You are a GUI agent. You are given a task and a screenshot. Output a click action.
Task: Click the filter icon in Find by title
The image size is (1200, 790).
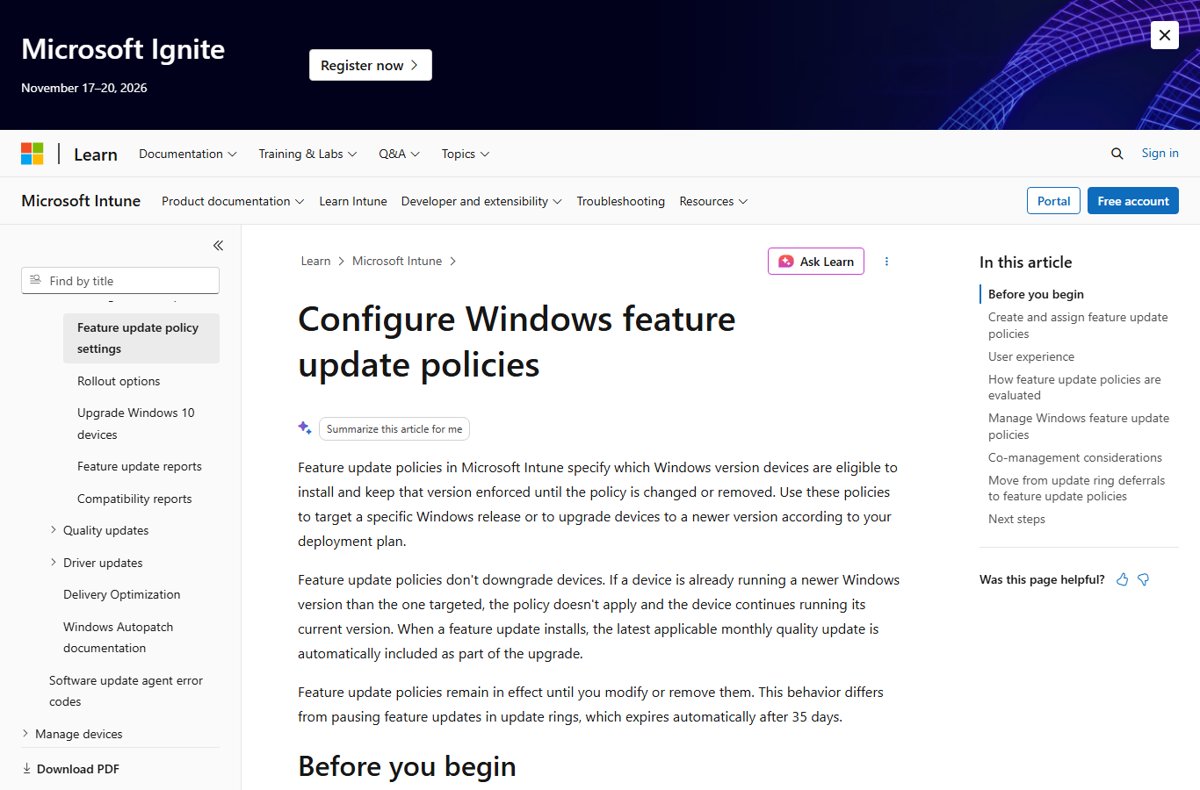(x=36, y=281)
